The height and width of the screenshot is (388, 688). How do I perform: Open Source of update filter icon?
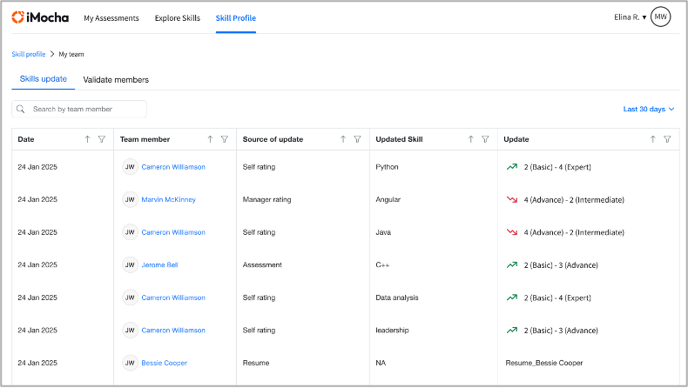point(358,139)
